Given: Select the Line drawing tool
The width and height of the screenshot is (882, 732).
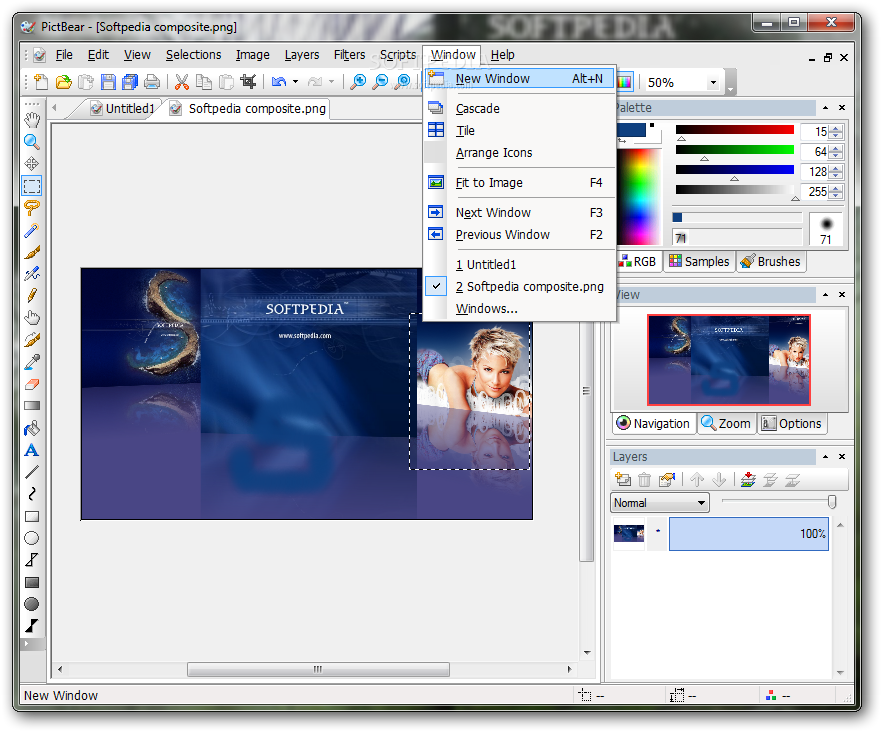Looking at the screenshot, I should click(32, 472).
